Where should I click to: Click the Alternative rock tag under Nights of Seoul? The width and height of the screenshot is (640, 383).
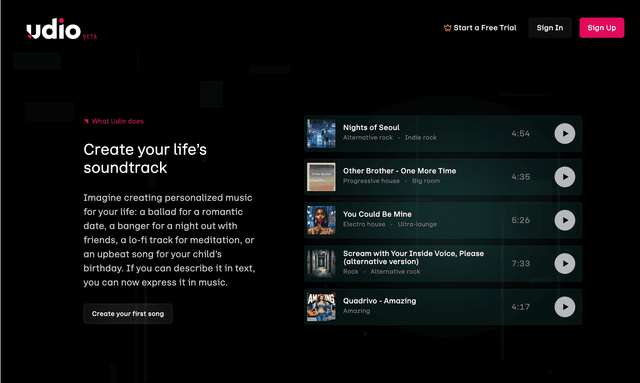tap(368, 138)
